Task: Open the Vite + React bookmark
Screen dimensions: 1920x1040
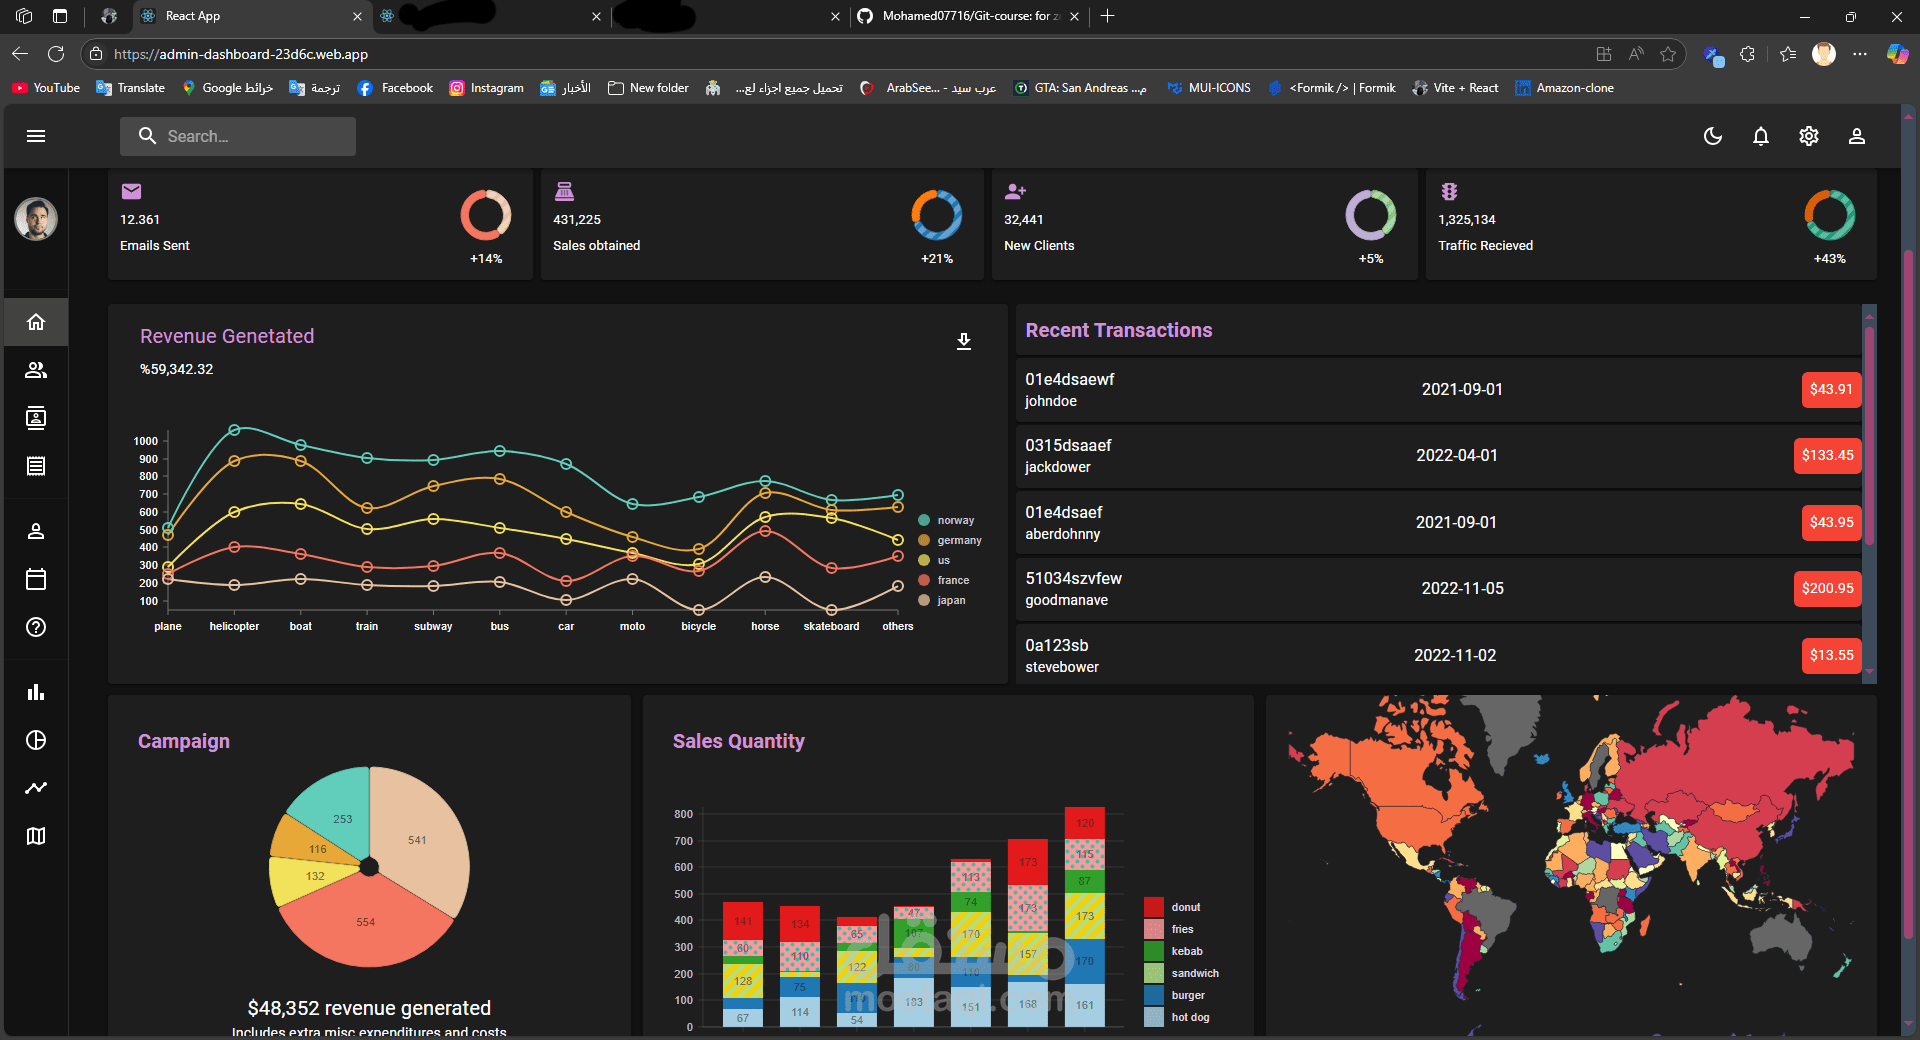Action: click(x=1455, y=88)
